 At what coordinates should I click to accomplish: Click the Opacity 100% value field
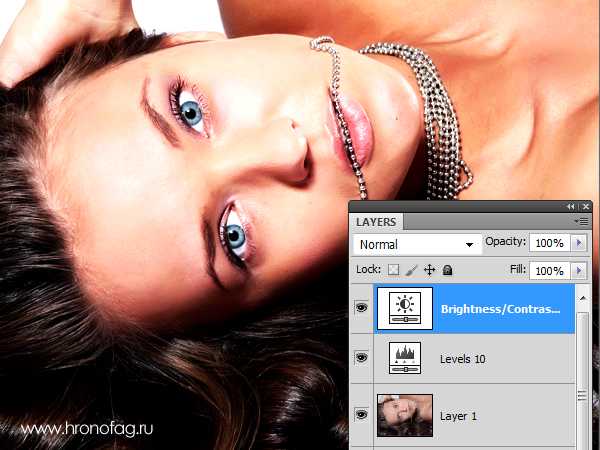pos(550,243)
